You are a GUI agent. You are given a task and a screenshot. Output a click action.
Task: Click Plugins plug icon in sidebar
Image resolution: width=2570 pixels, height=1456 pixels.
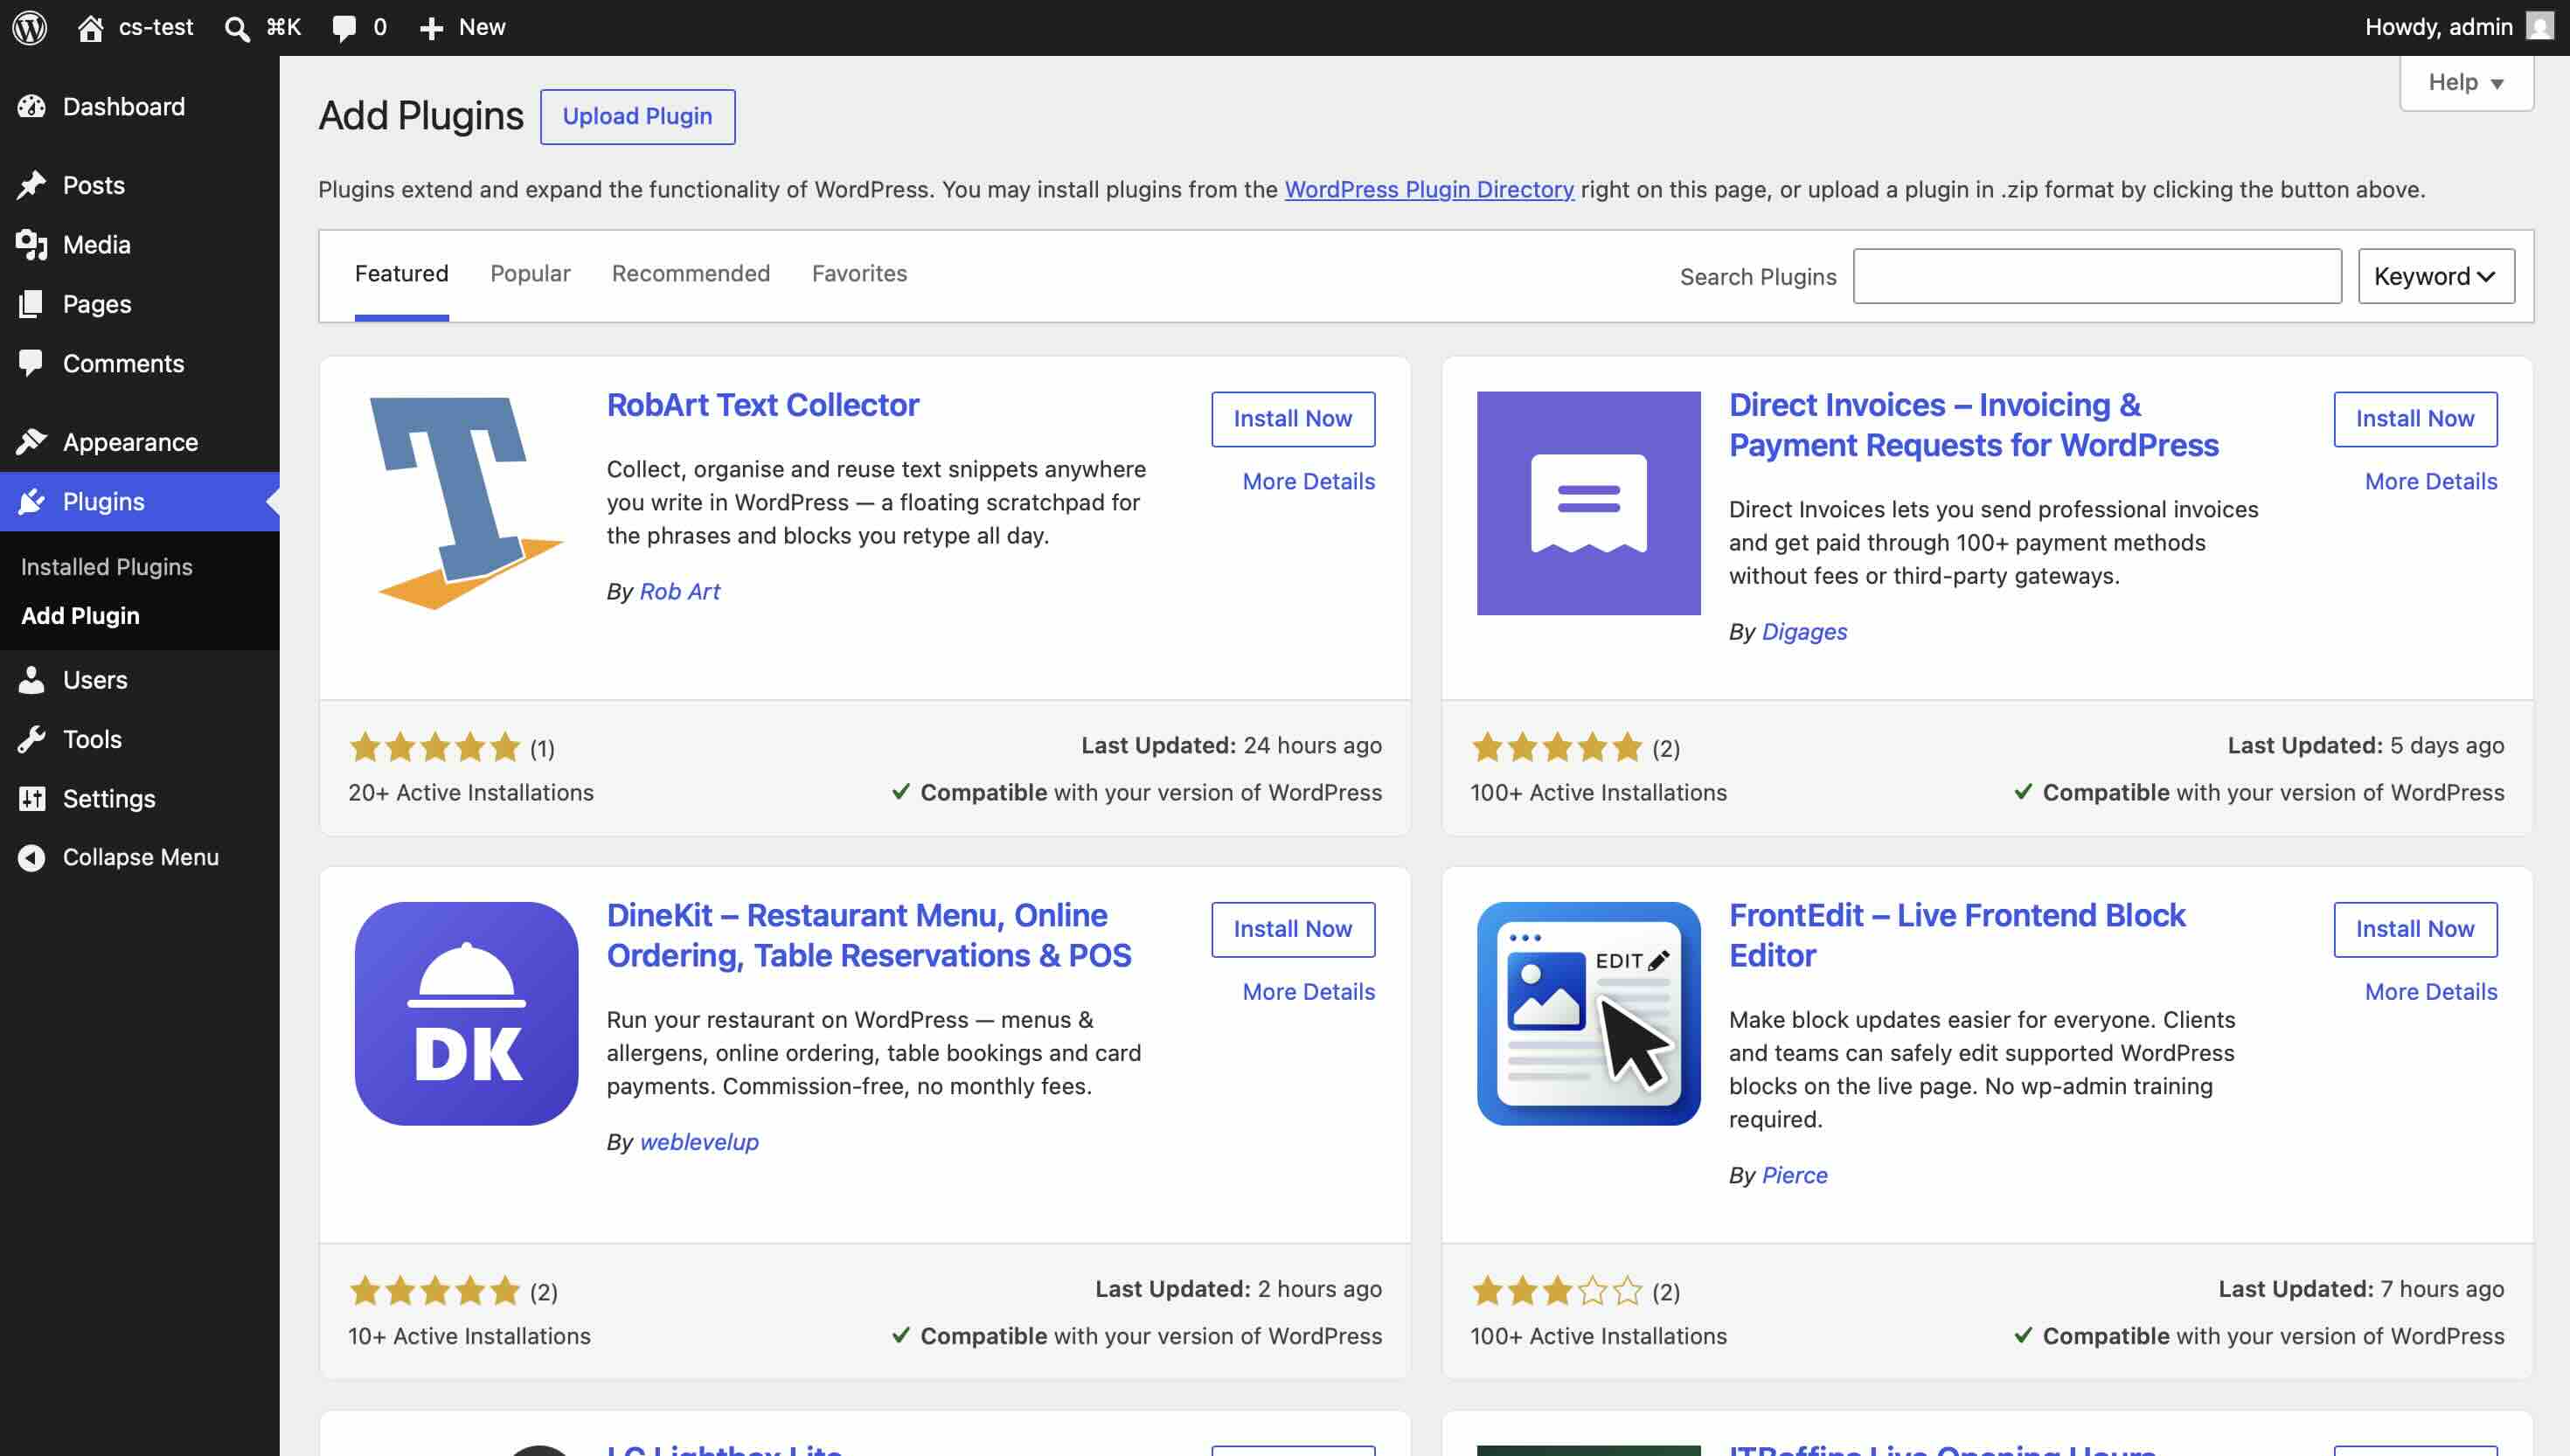point(32,501)
